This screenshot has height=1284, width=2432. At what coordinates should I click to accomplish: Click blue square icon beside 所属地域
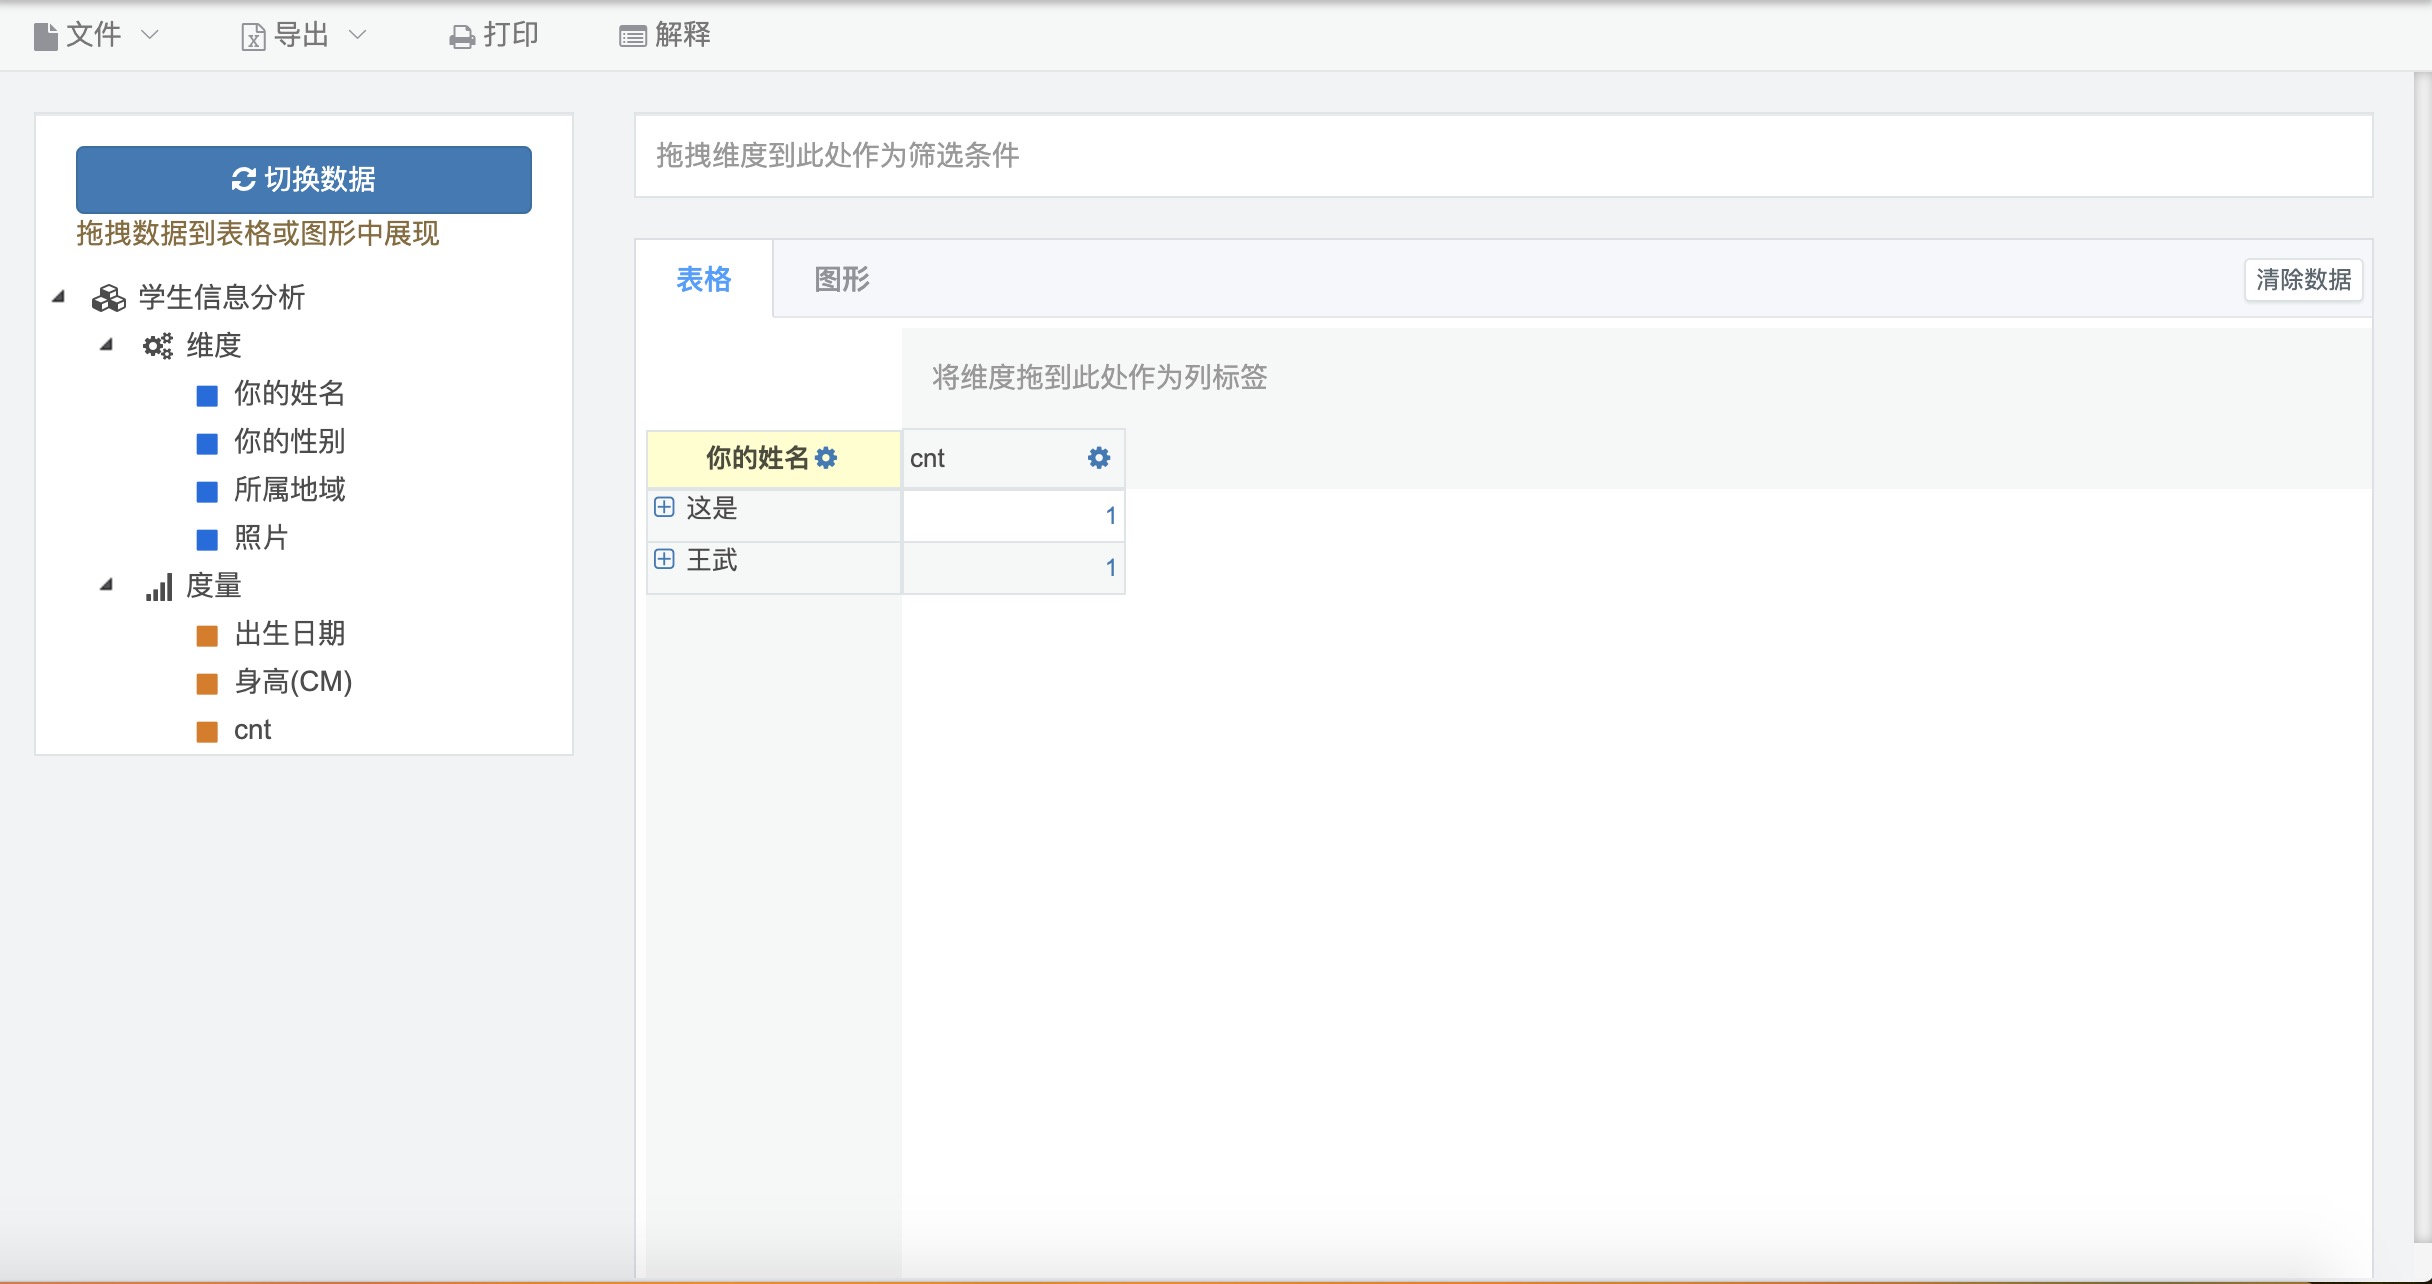[x=207, y=492]
